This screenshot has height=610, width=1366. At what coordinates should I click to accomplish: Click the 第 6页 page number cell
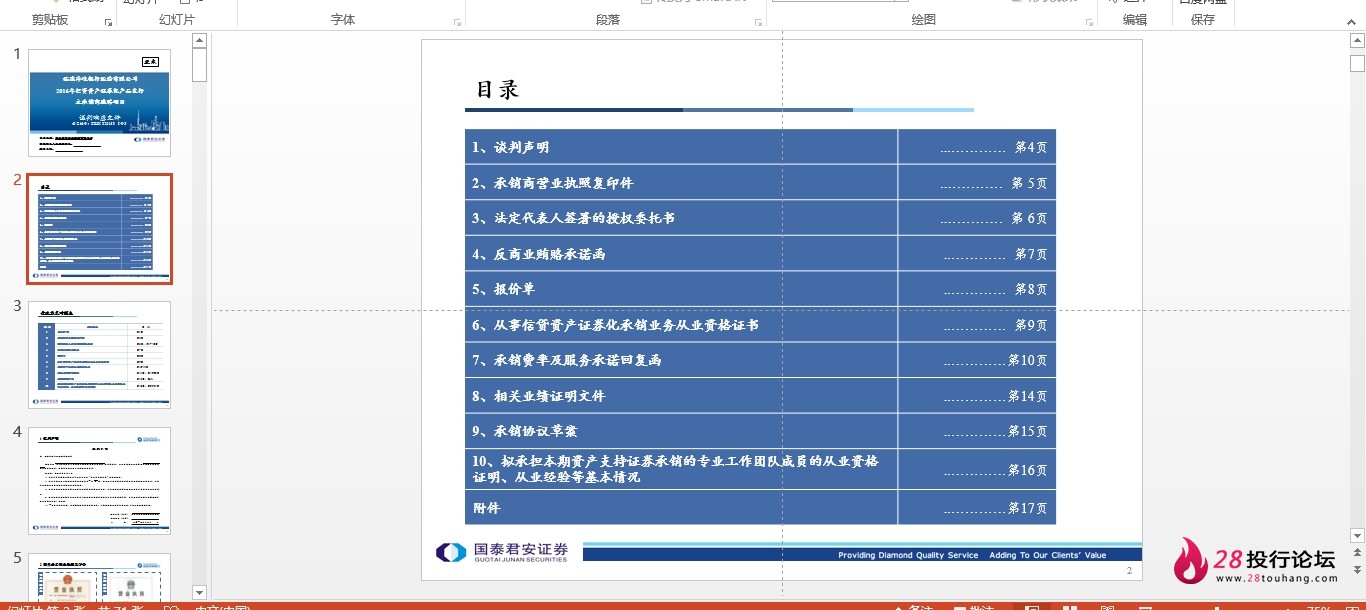[977, 218]
